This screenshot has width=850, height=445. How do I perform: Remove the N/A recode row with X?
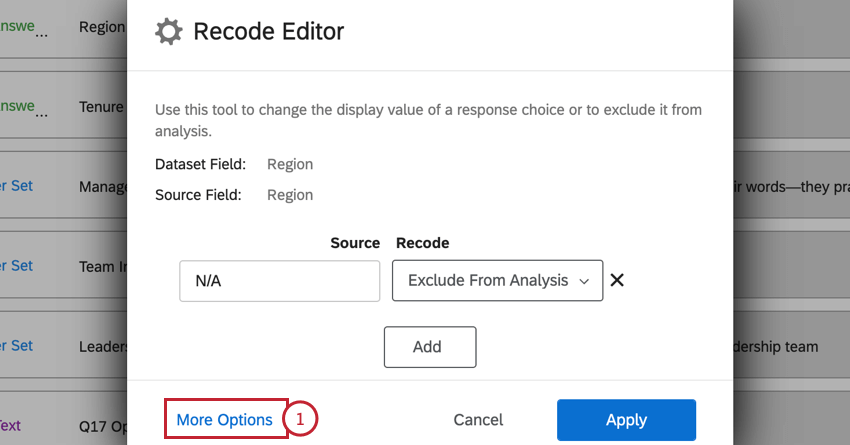coord(617,281)
